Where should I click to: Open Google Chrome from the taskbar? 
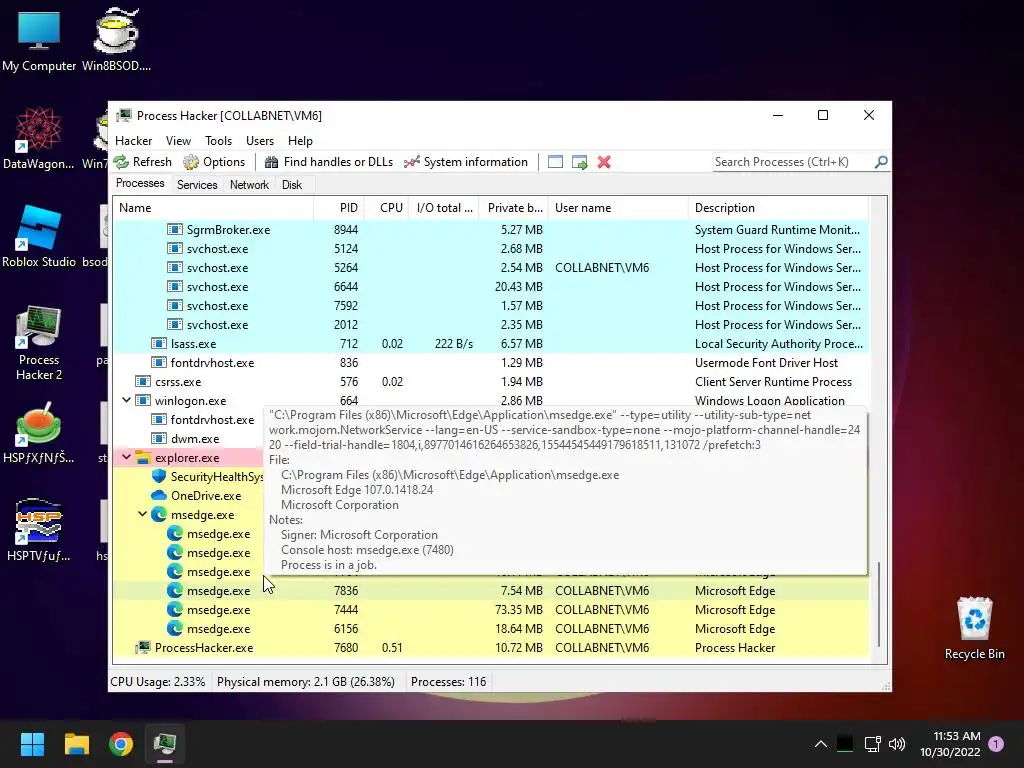pos(121,744)
